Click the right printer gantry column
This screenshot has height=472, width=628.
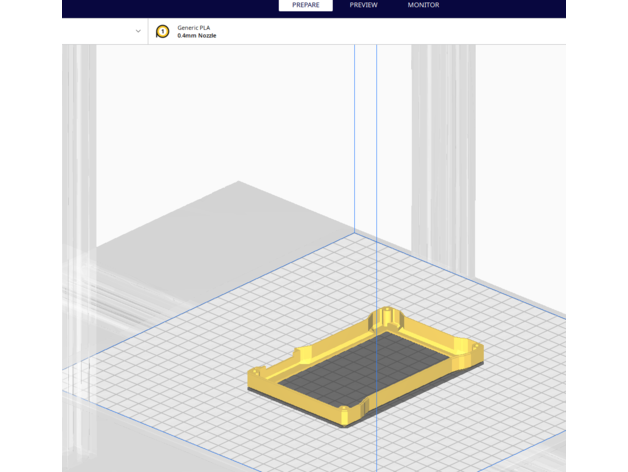point(442,150)
